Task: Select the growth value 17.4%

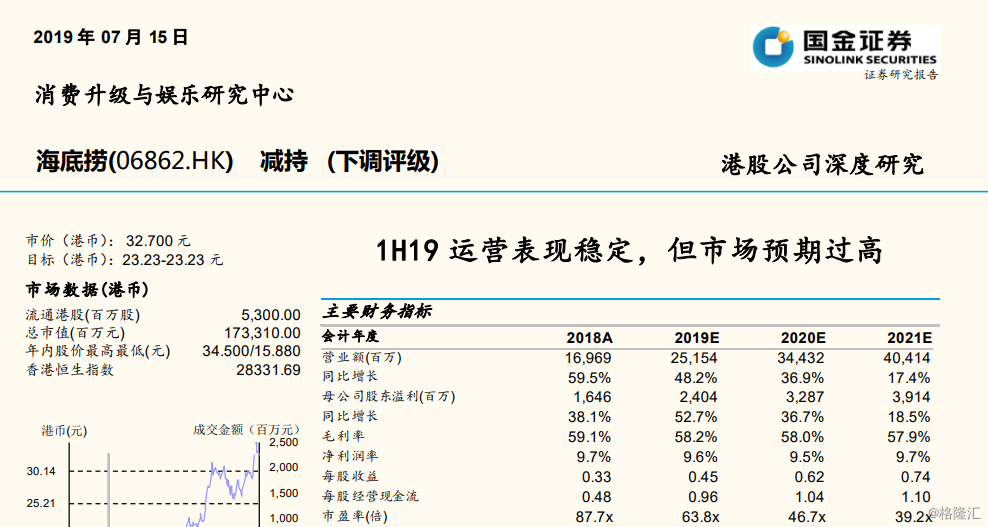Action: 909,378
